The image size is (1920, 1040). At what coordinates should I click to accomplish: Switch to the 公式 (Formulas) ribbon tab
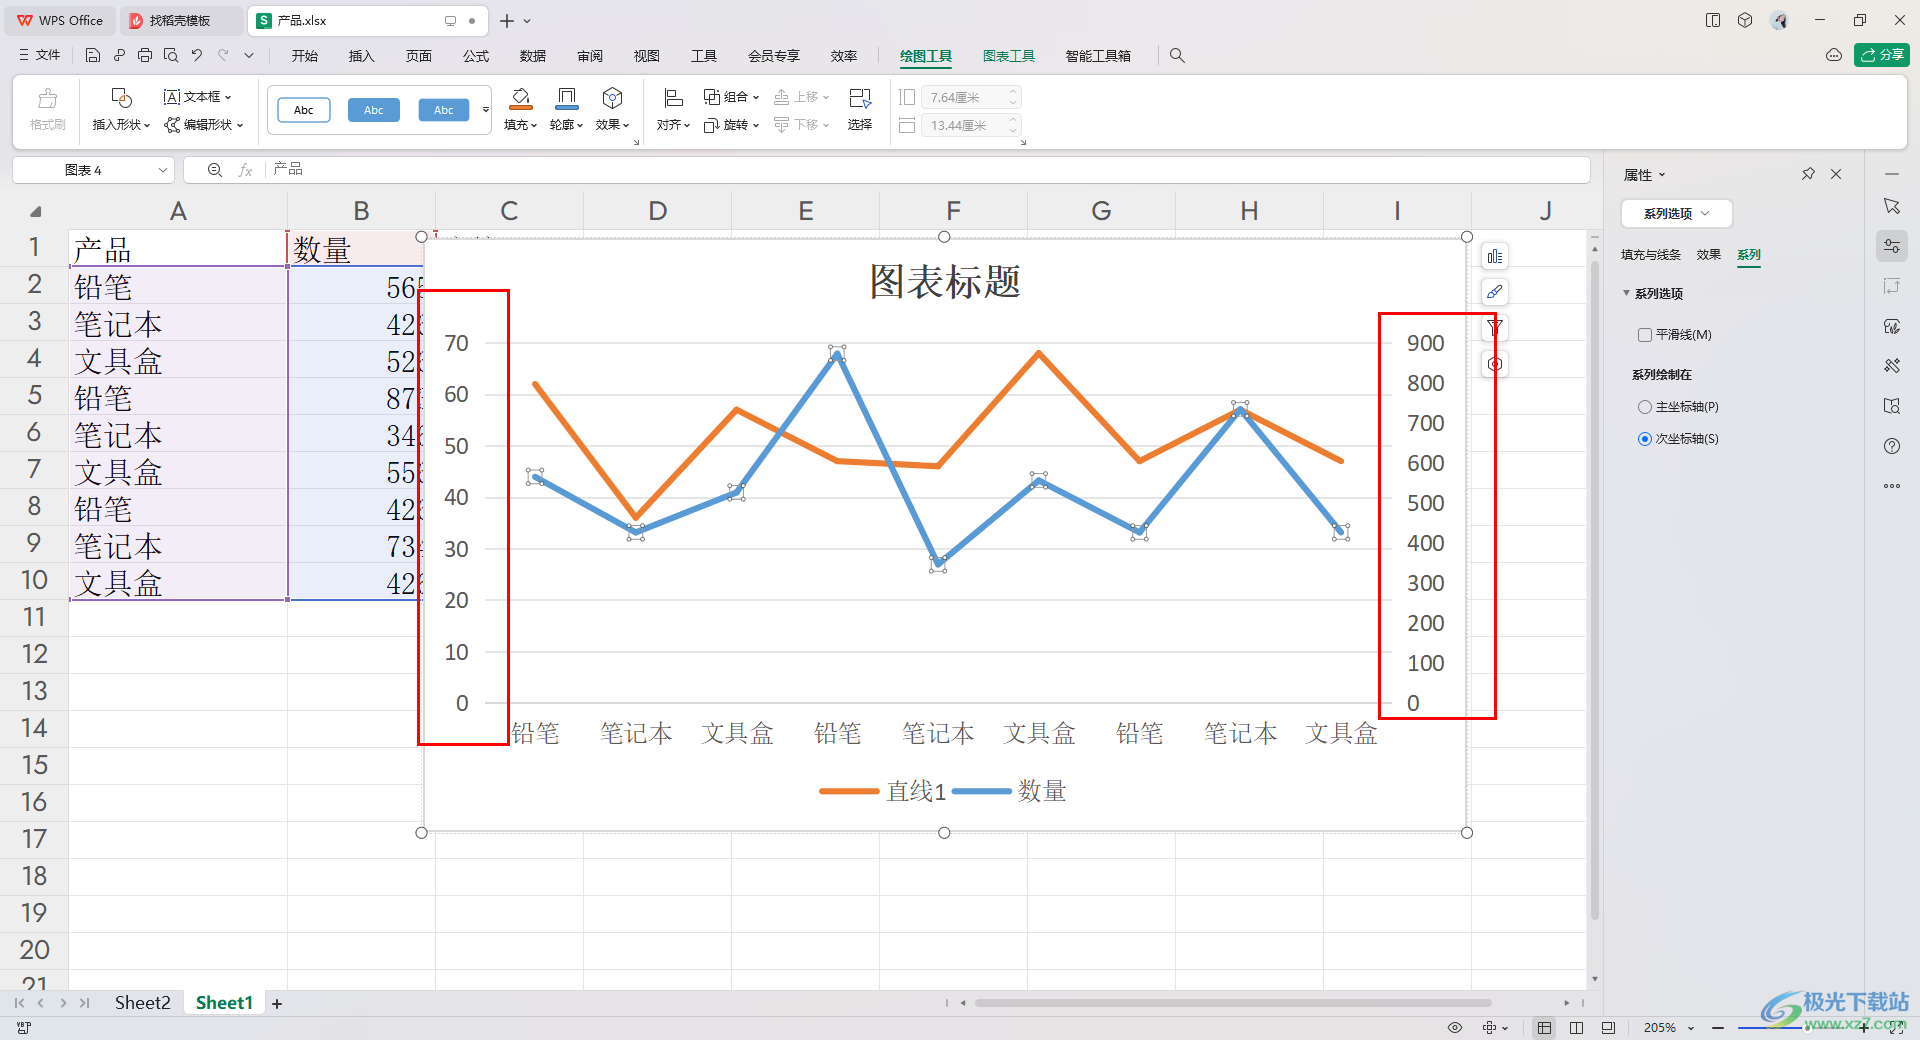coord(476,56)
